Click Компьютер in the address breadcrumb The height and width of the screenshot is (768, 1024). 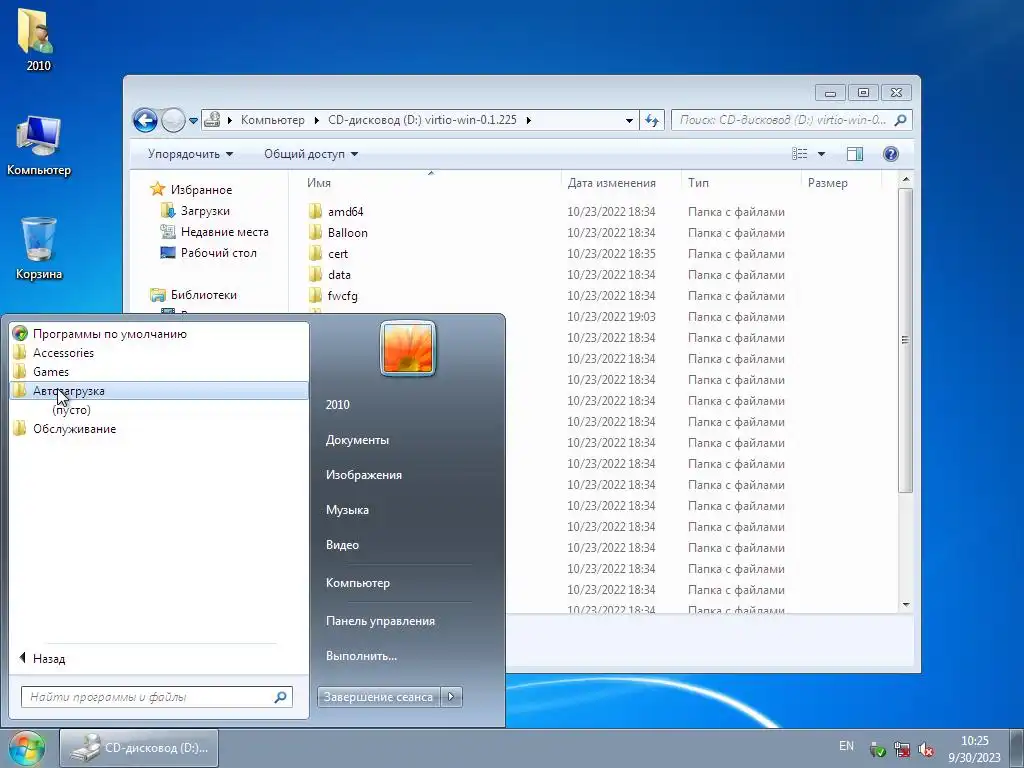coord(272,120)
